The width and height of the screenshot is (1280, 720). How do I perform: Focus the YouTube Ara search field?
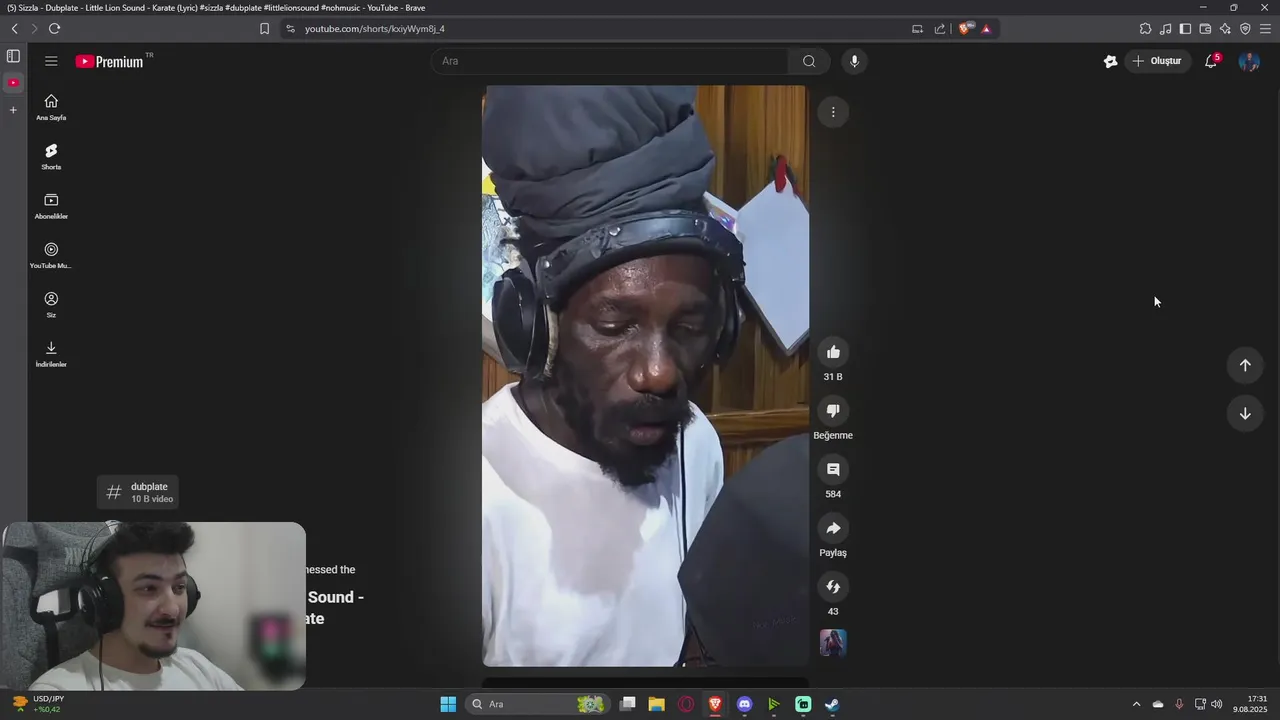pos(610,61)
